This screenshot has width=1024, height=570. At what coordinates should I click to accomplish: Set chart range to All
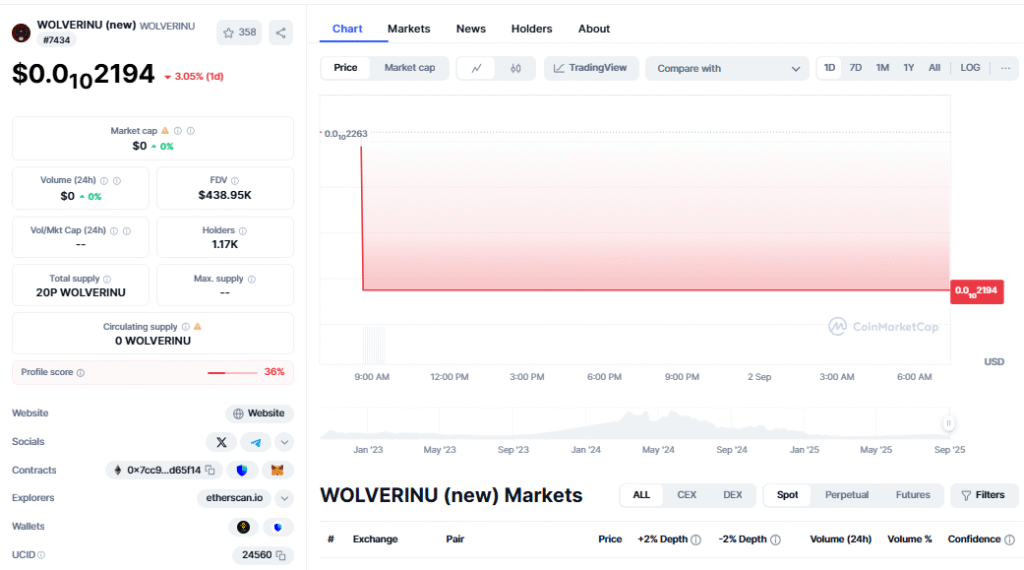point(935,68)
